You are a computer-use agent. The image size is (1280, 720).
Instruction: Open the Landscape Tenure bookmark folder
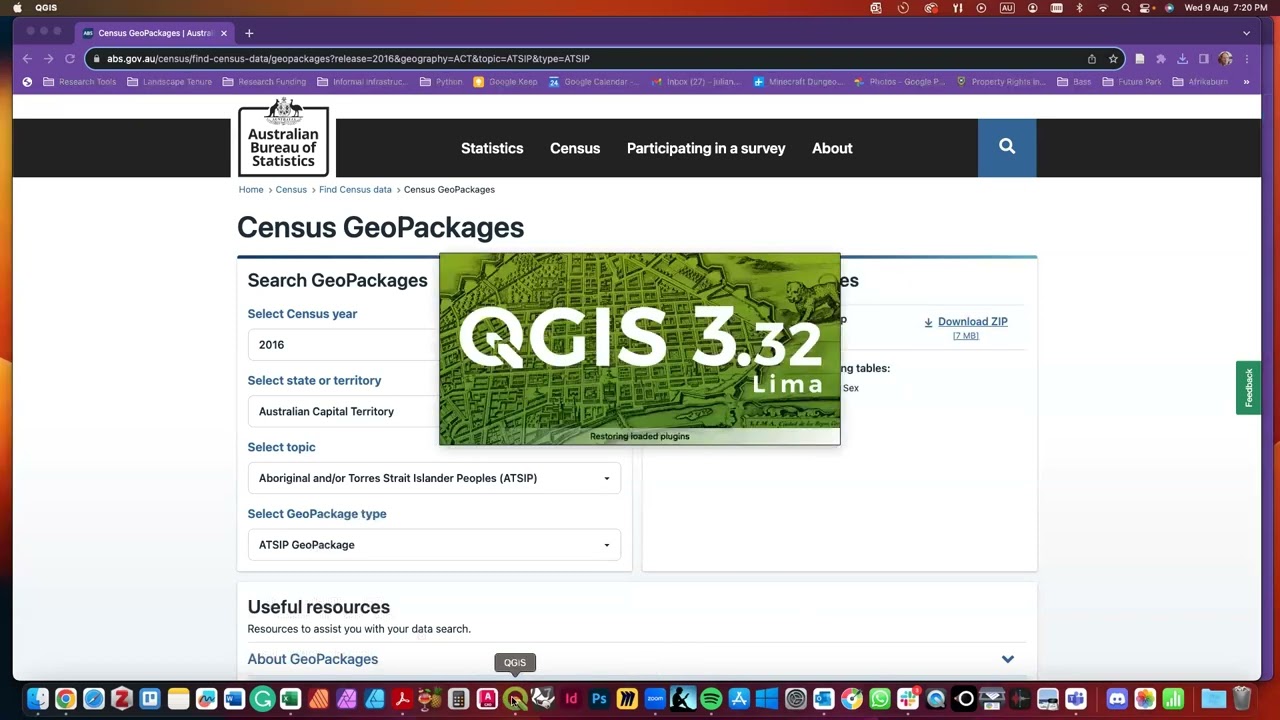pyautogui.click(x=169, y=82)
